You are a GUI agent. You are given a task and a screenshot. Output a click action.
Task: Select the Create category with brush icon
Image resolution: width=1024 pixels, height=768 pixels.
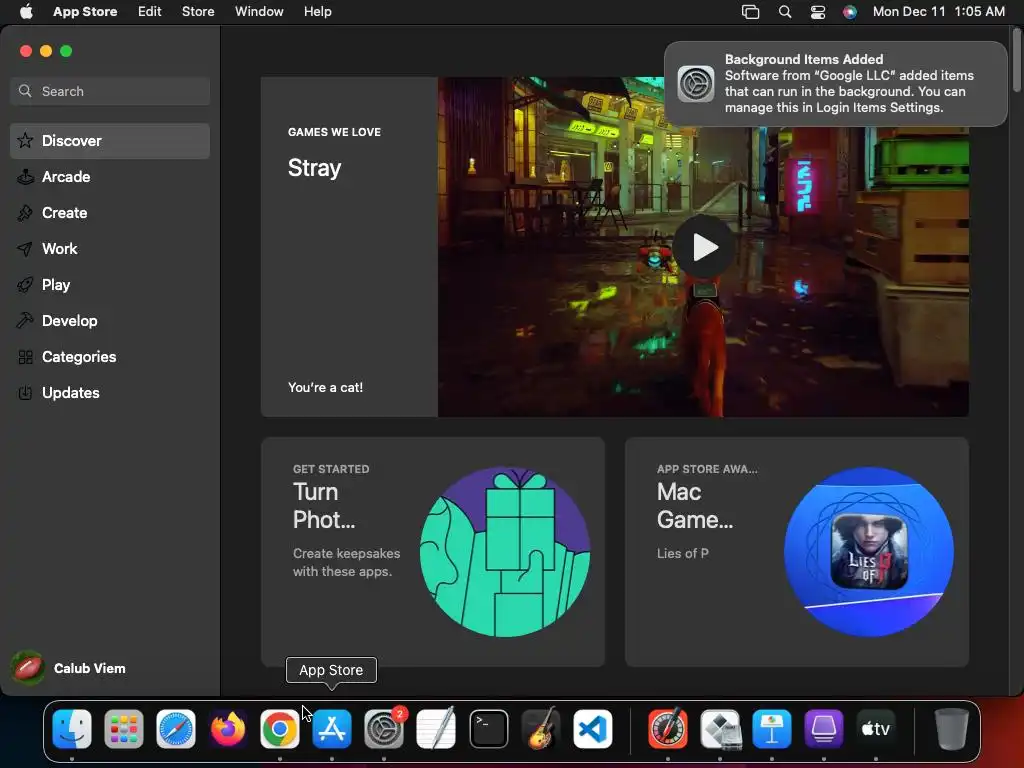tap(110, 213)
